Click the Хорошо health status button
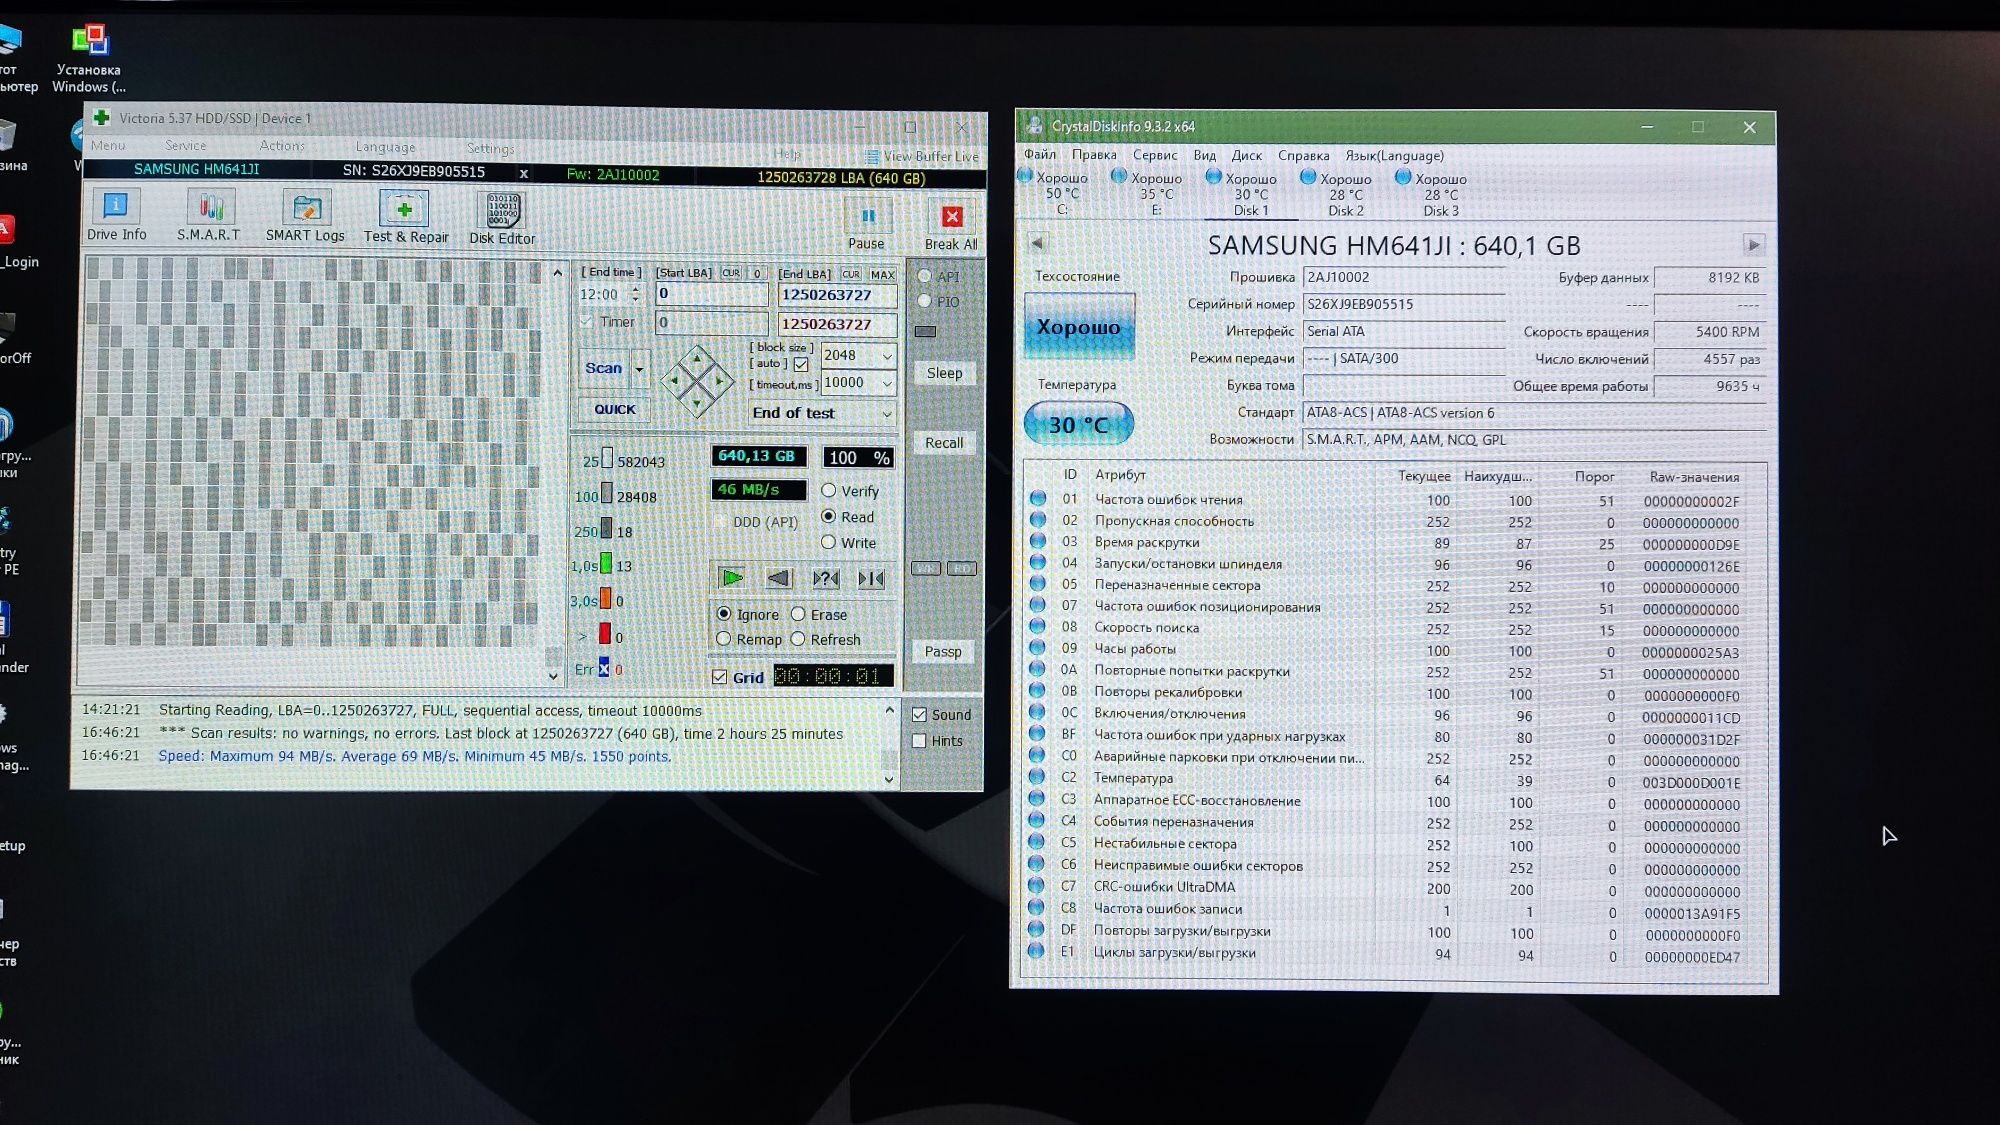Screen dimensions: 2000x1125 (x=1079, y=326)
